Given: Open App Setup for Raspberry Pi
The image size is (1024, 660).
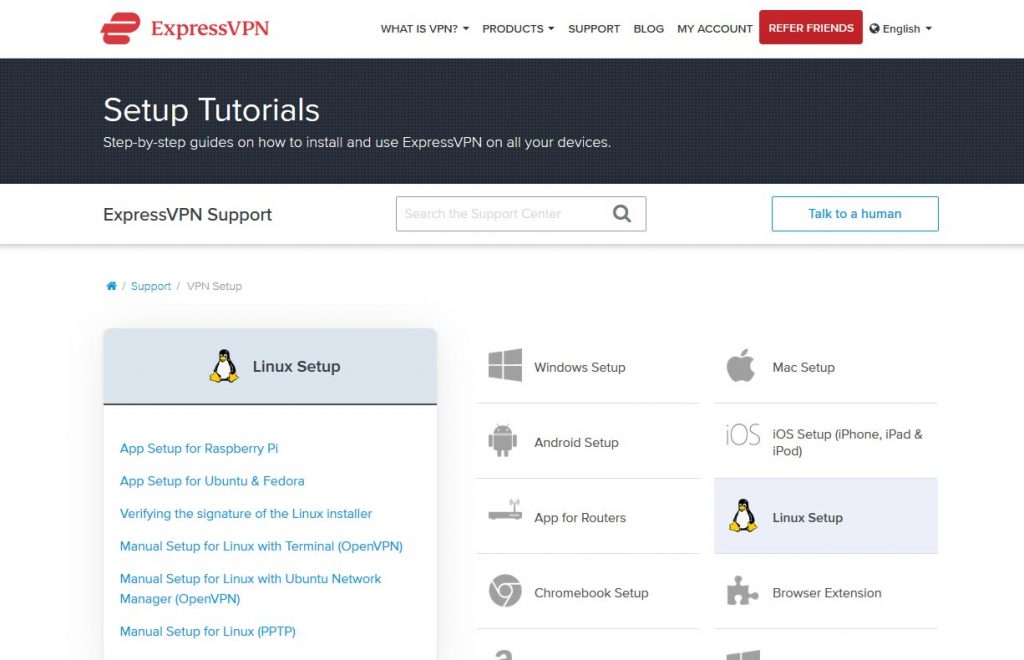Looking at the screenshot, I should 199,448.
